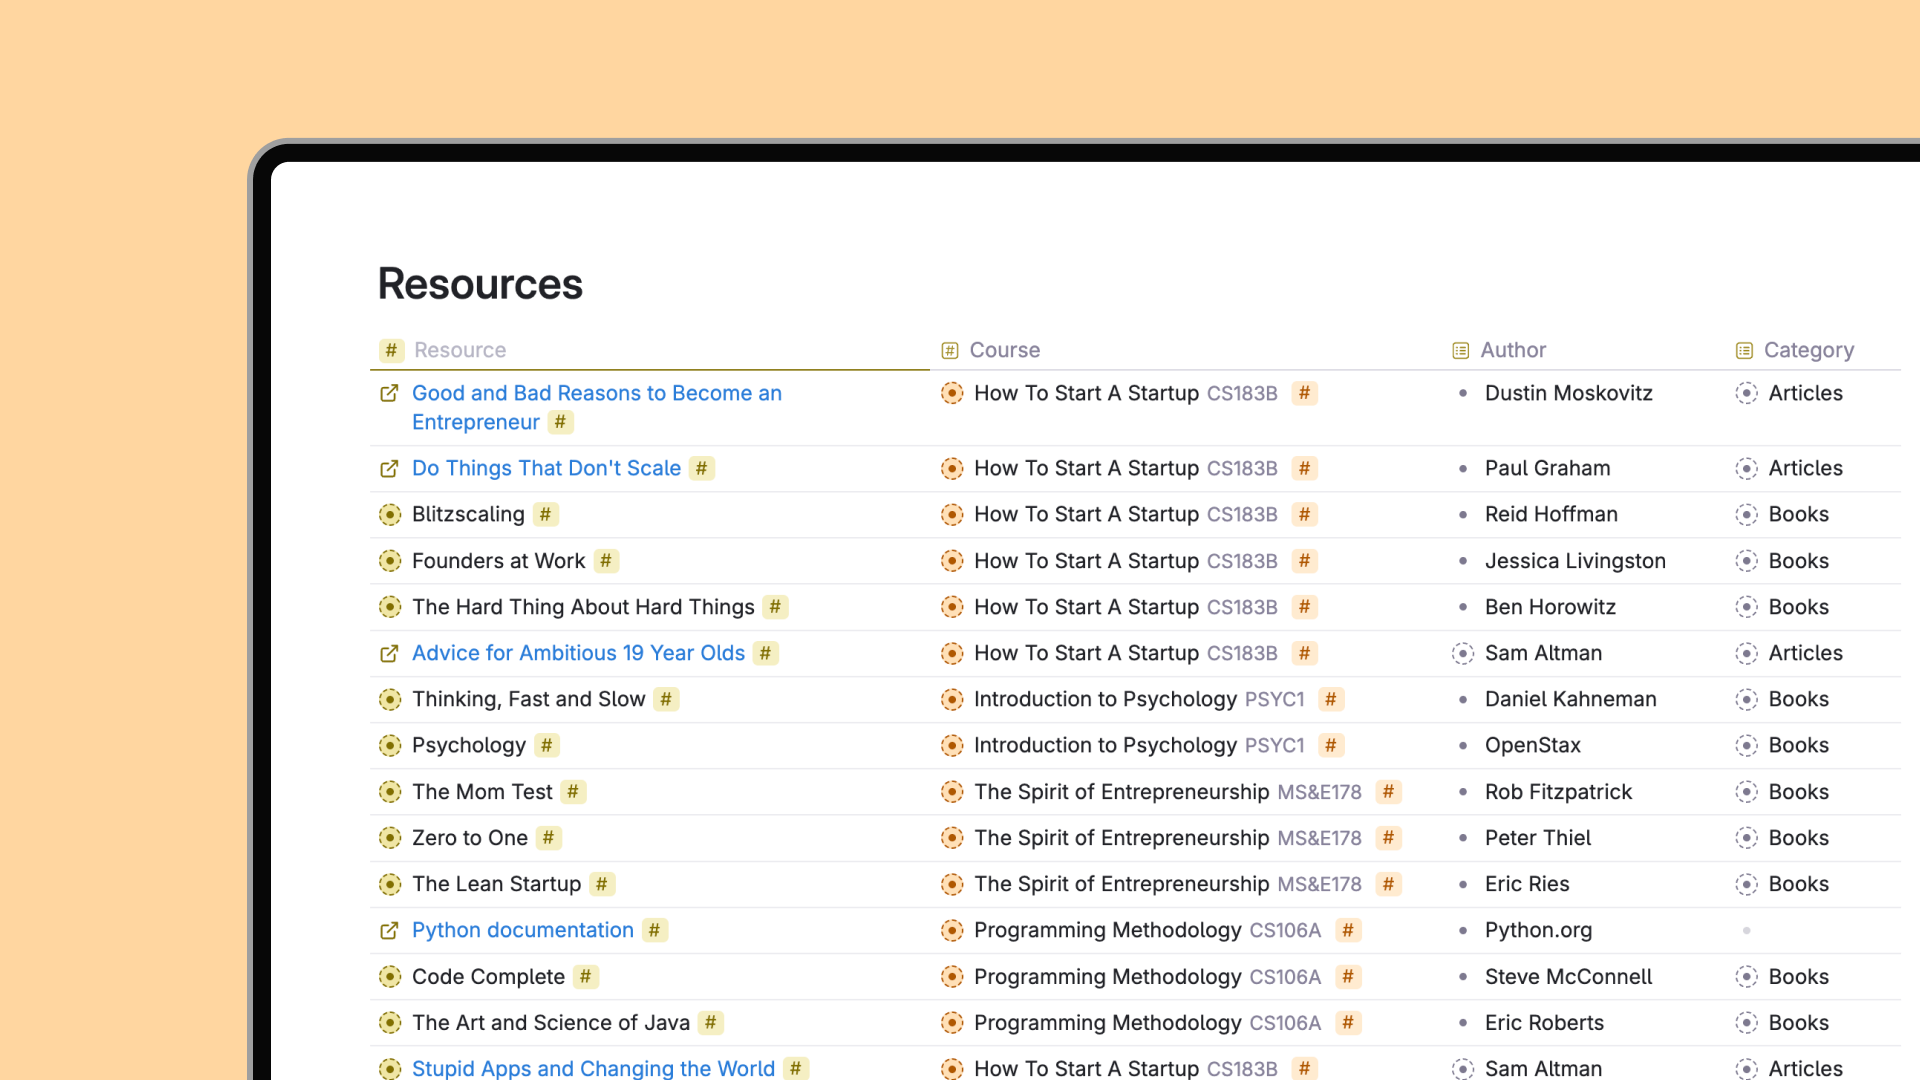Click the Blitzscaling node icon
This screenshot has height=1080, width=1920.
[x=390, y=515]
